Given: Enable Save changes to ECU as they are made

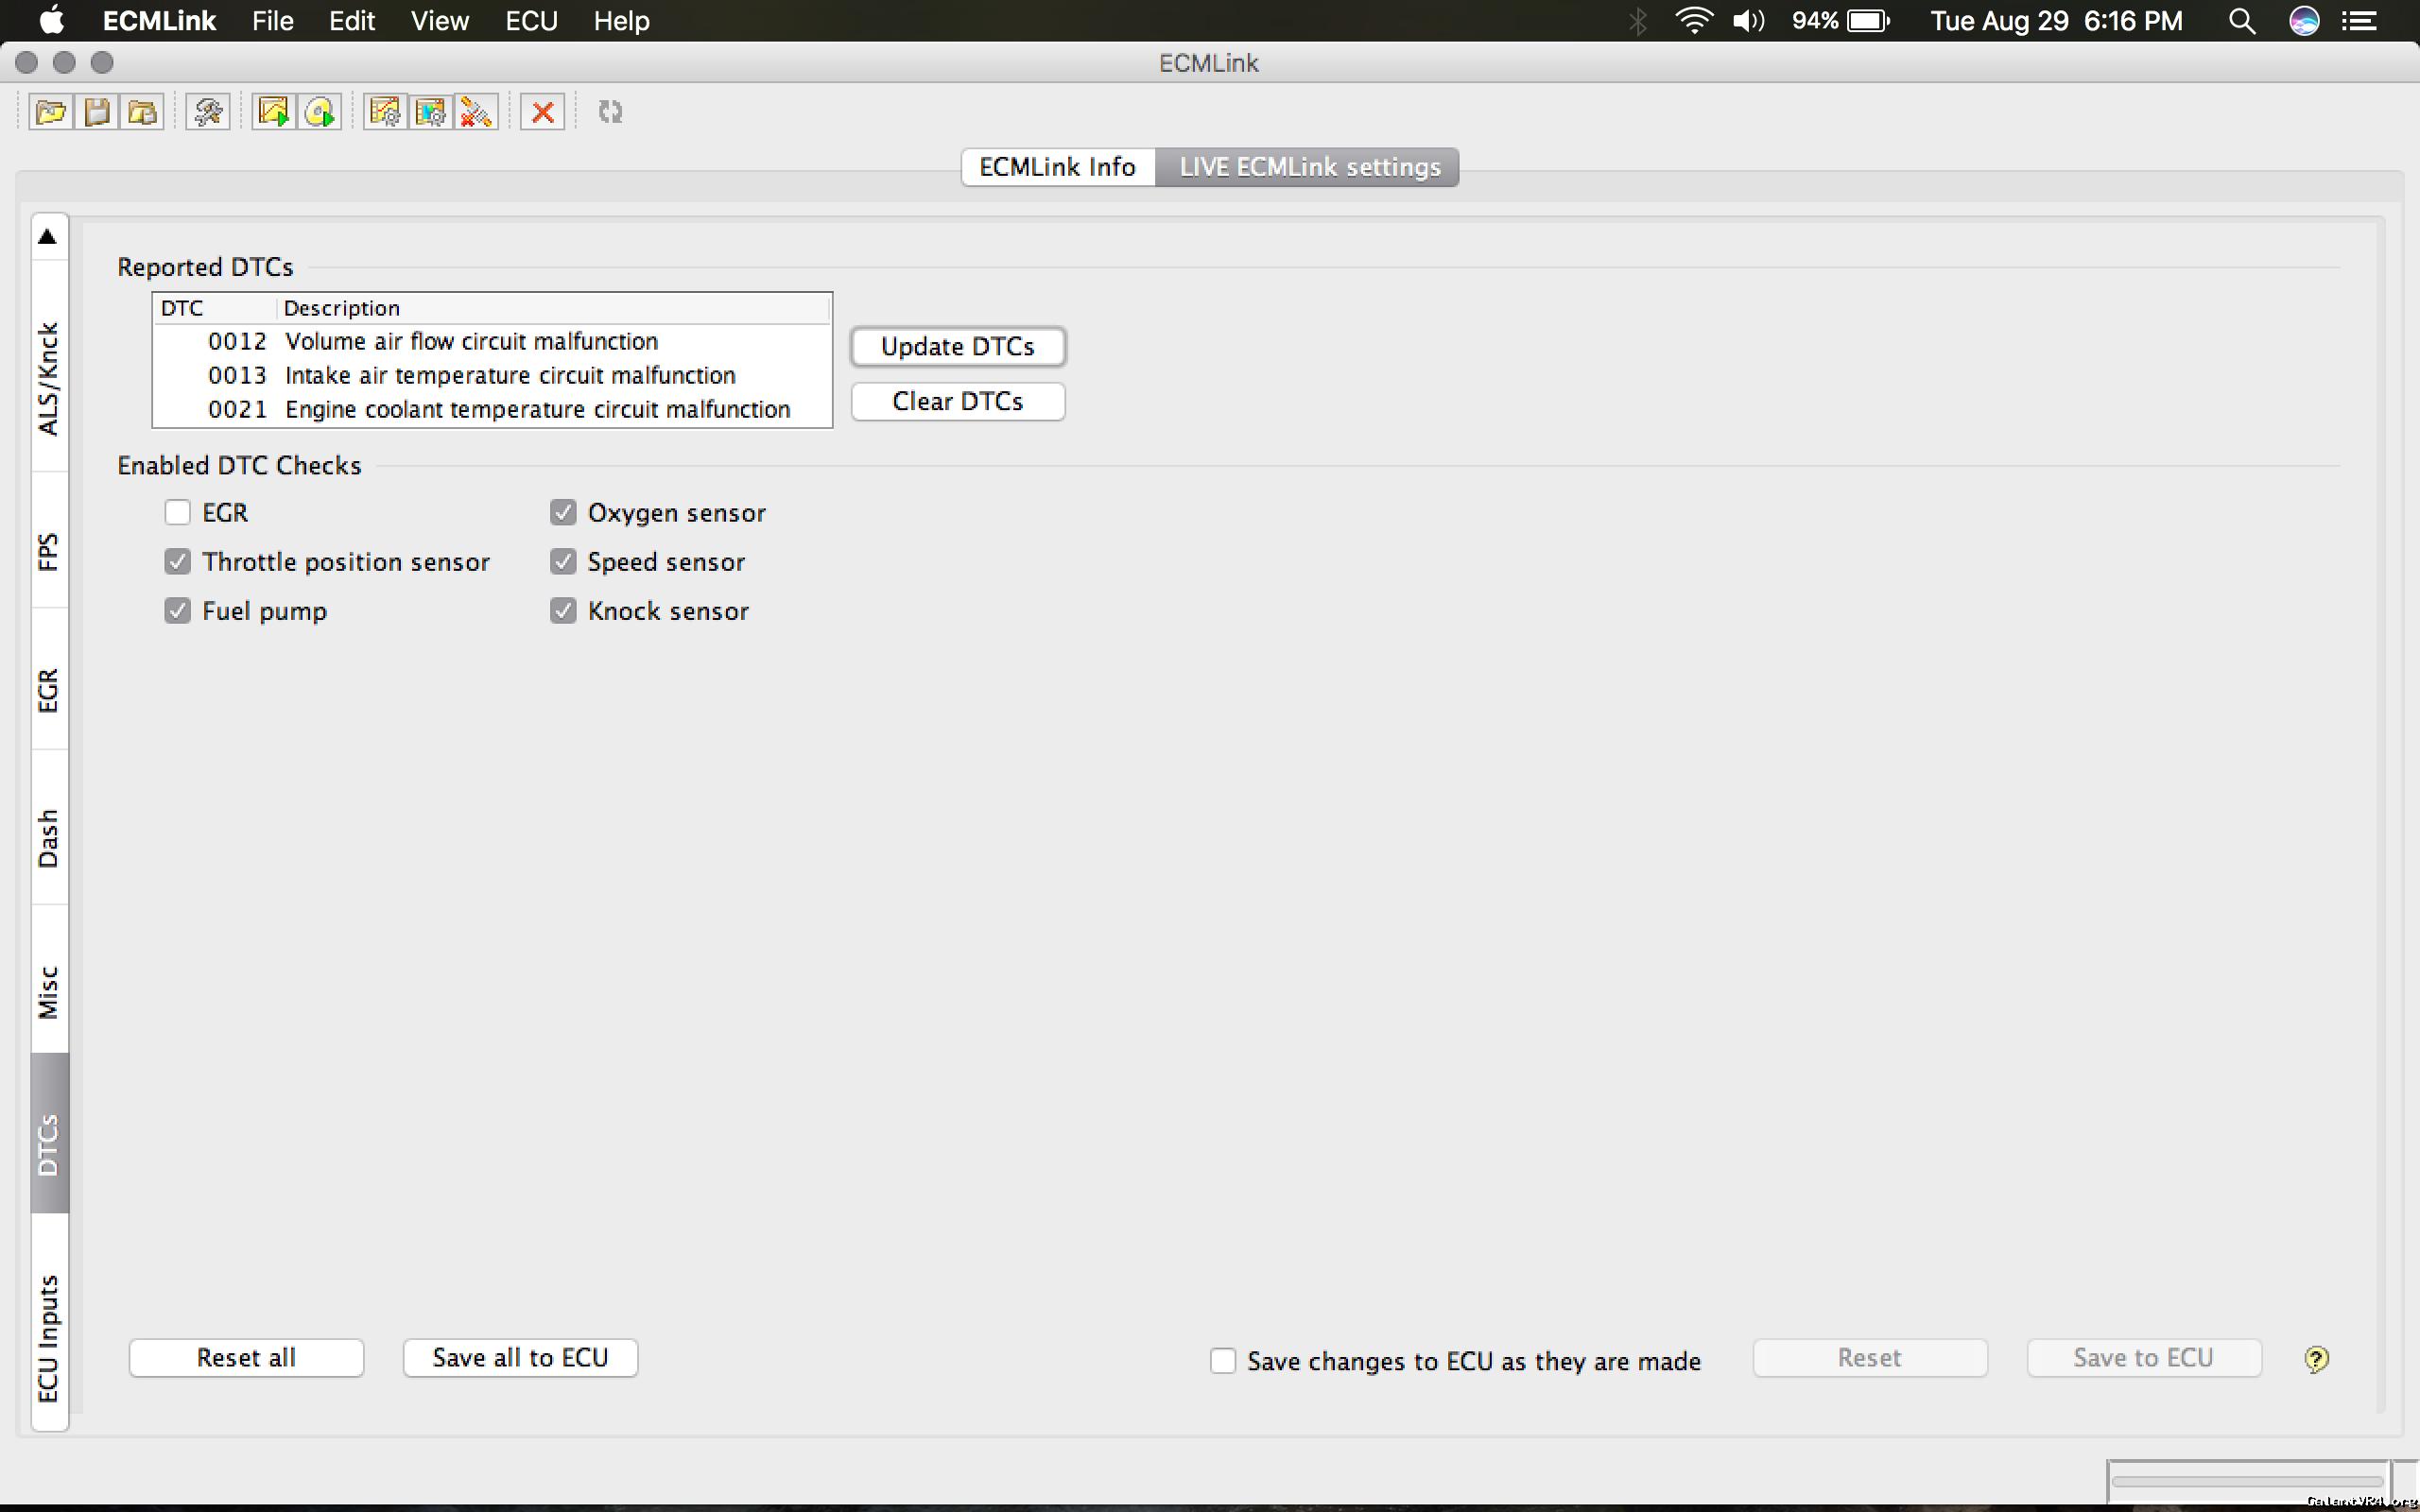Looking at the screenshot, I should 1222,1361.
